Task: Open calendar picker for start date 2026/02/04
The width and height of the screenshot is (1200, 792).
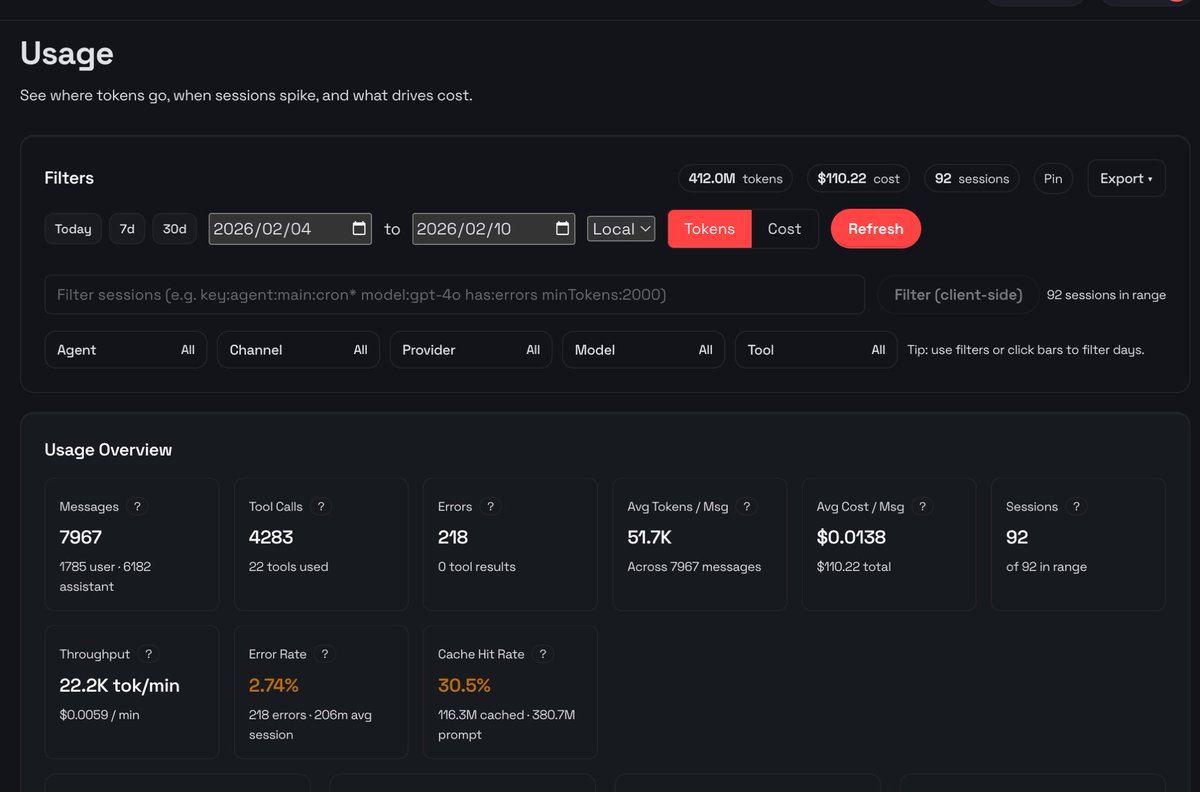Action: point(359,229)
